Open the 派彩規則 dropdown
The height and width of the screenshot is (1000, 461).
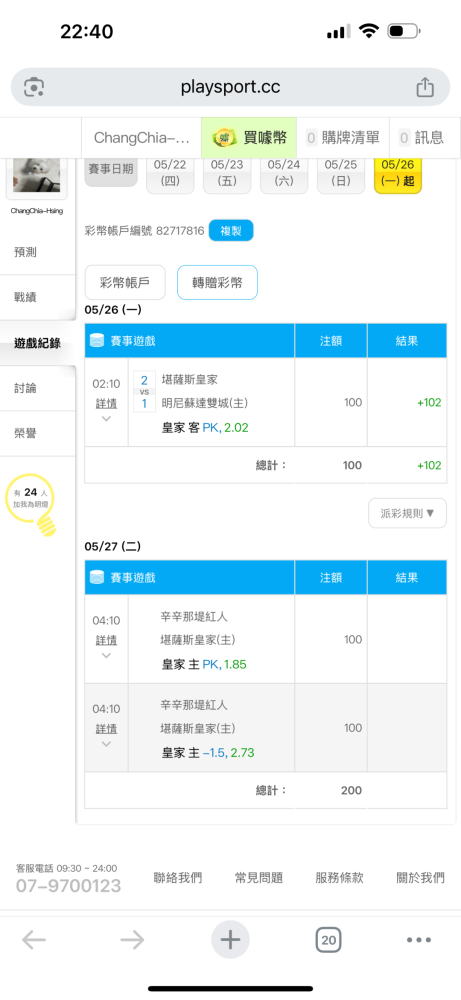click(x=407, y=513)
